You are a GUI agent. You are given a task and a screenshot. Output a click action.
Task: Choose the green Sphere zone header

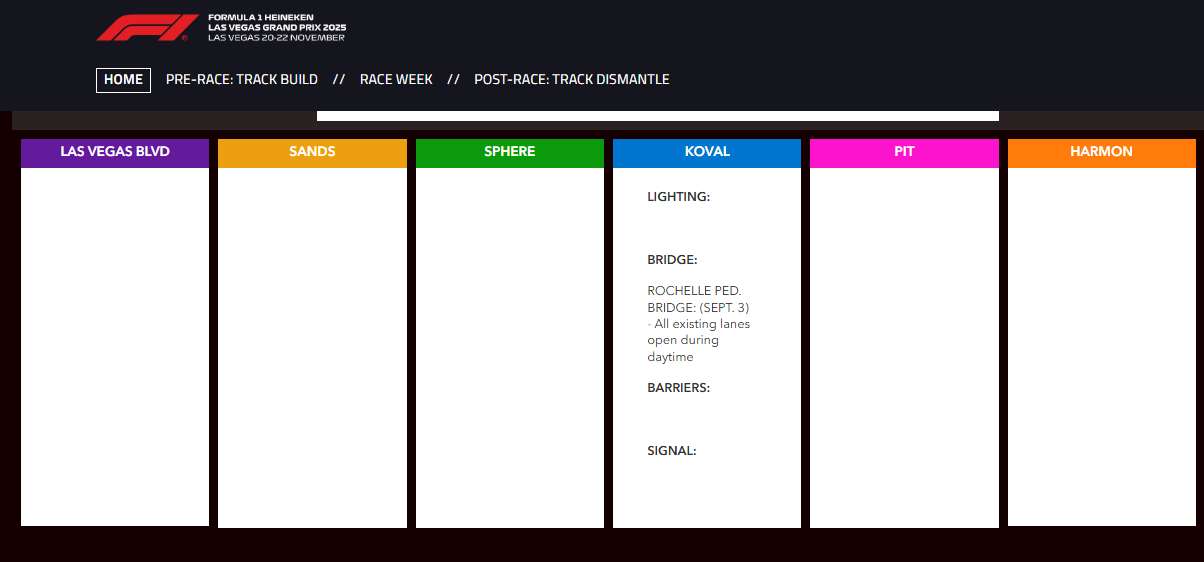point(509,152)
